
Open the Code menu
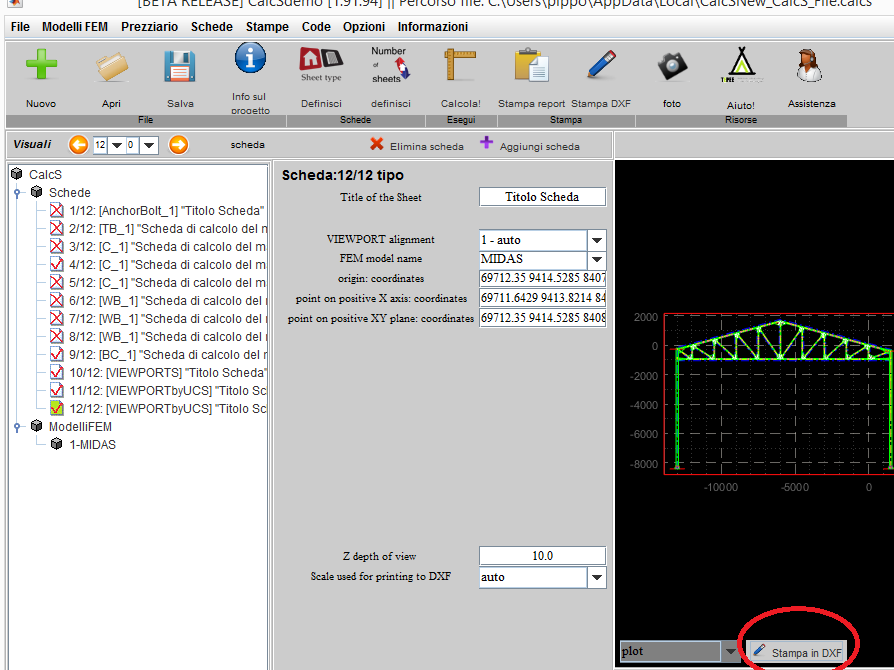click(x=316, y=27)
